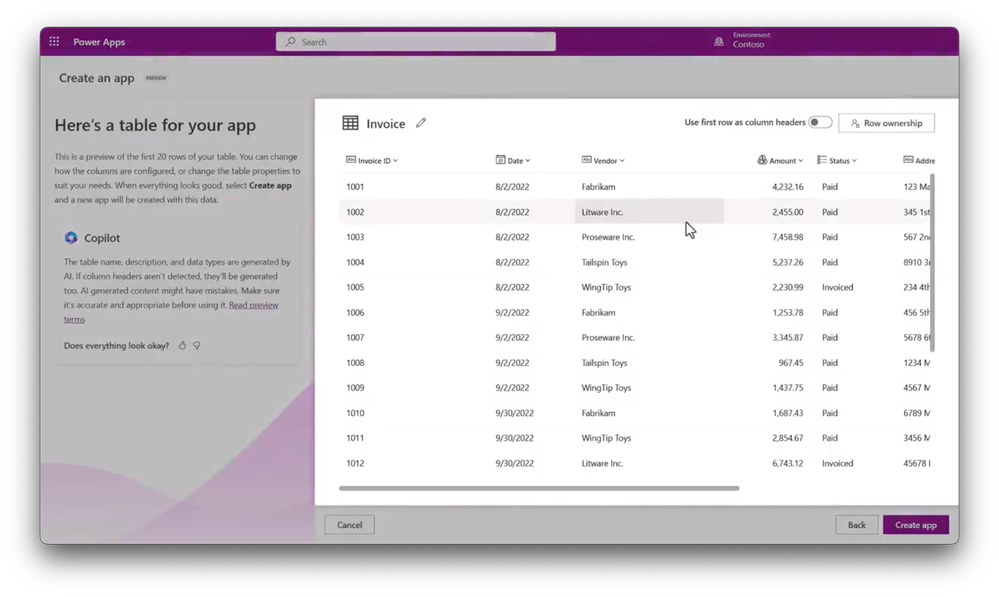
Task: Click the search magnifier icon
Action: pos(291,41)
